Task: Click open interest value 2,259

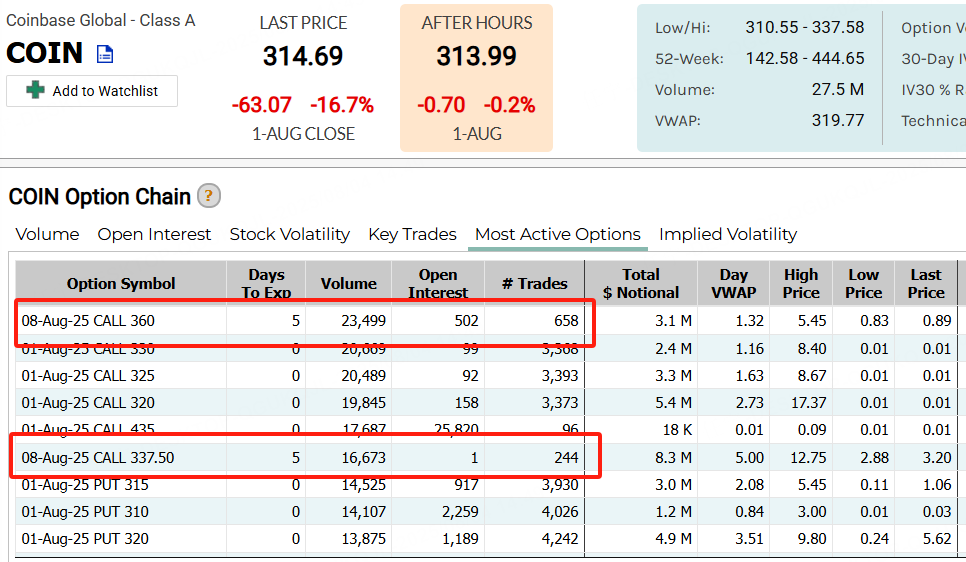Action: click(x=460, y=512)
